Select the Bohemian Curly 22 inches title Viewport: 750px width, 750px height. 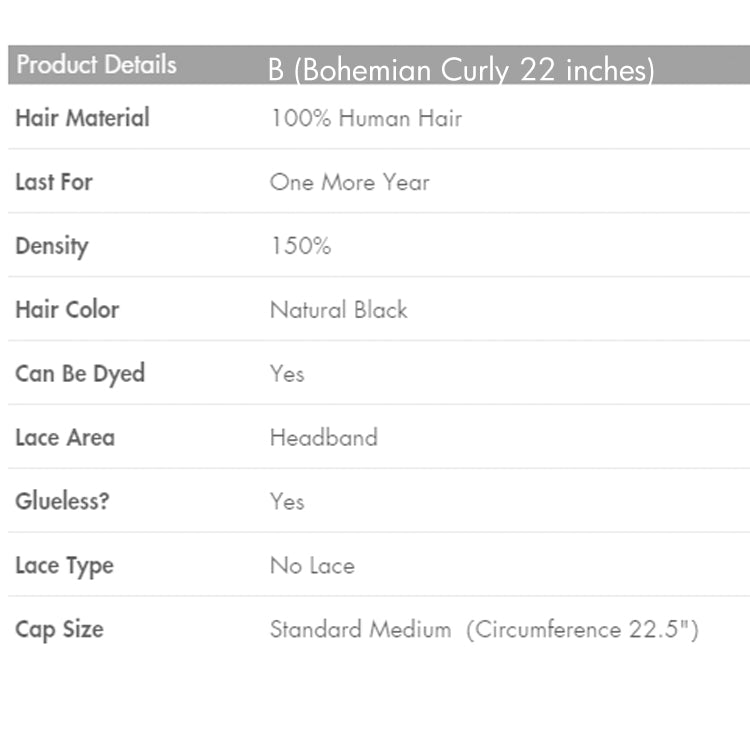(461, 70)
